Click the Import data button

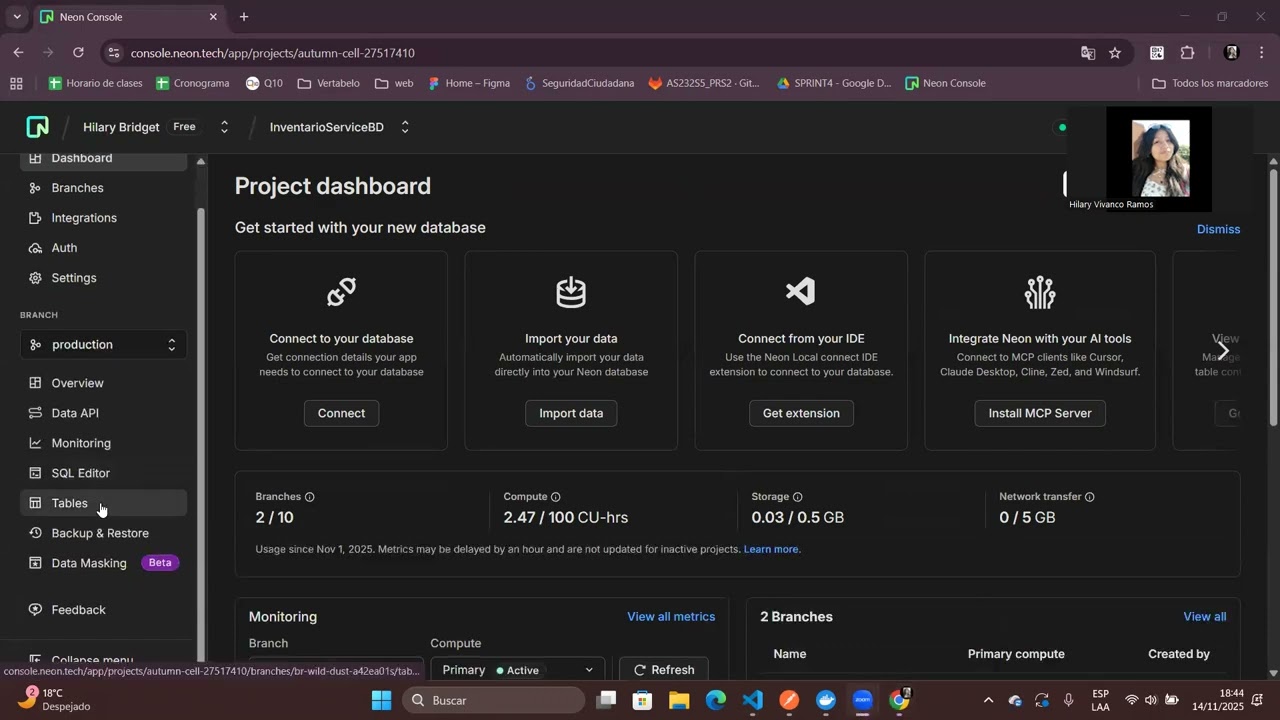[571, 413]
